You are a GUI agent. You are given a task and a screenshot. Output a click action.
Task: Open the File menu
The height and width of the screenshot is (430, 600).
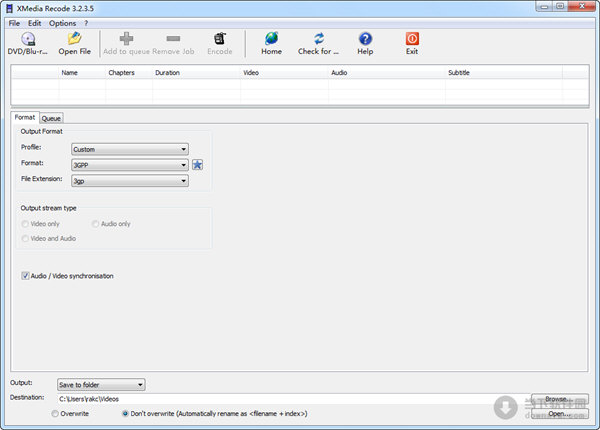[14, 23]
